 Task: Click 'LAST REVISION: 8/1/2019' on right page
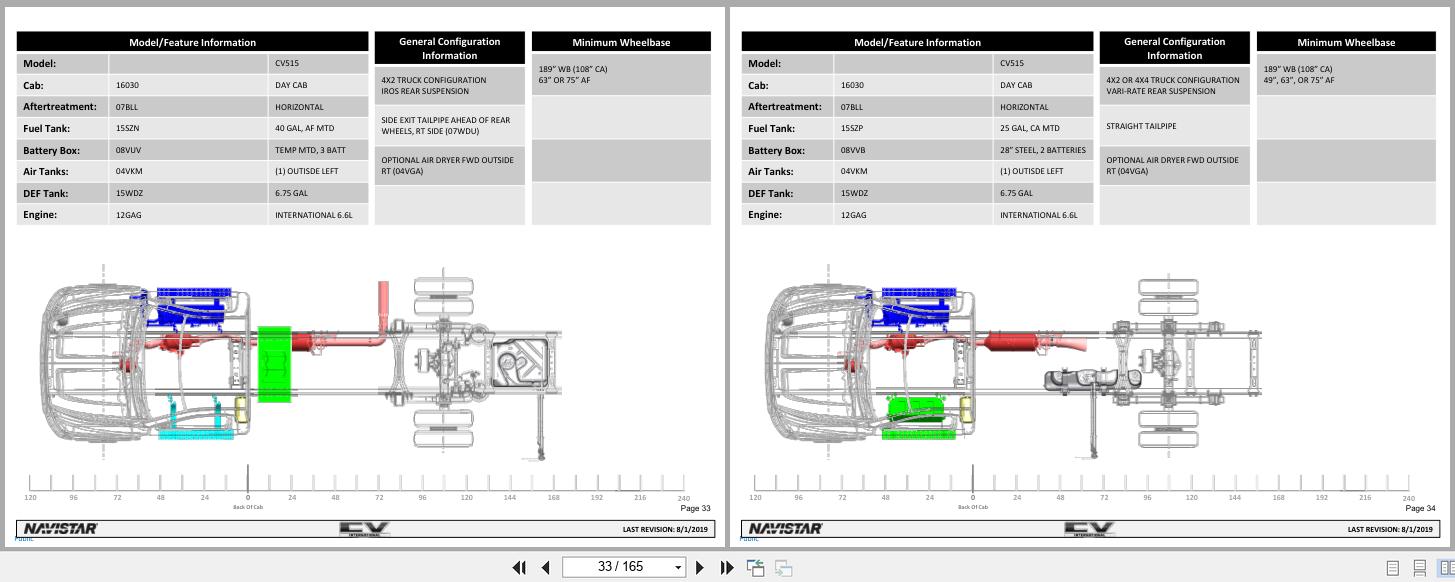pyautogui.click(x=1390, y=529)
